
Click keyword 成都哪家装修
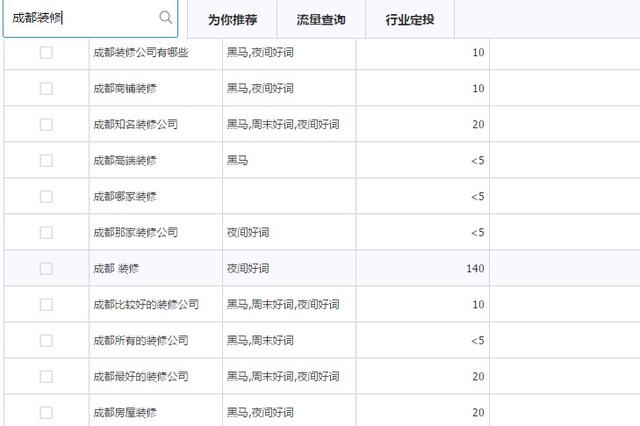pos(125,196)
